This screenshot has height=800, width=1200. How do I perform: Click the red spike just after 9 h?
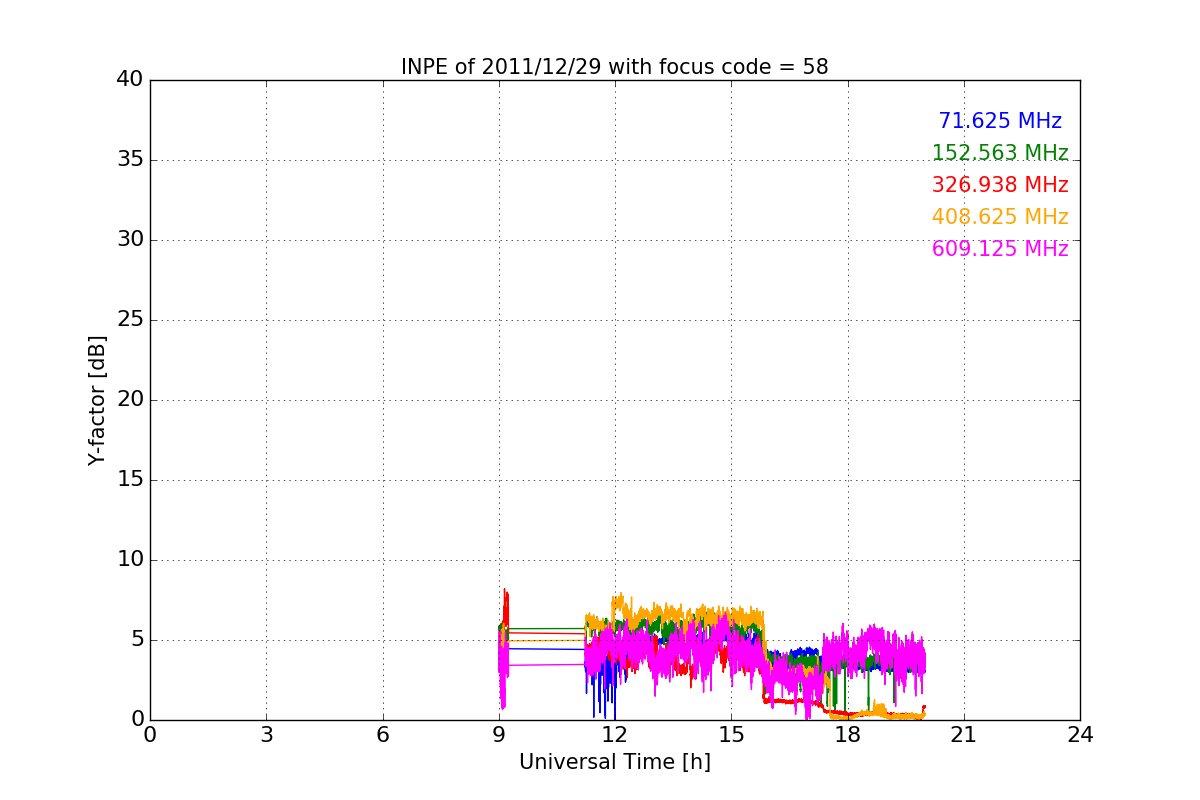[506, 610]
